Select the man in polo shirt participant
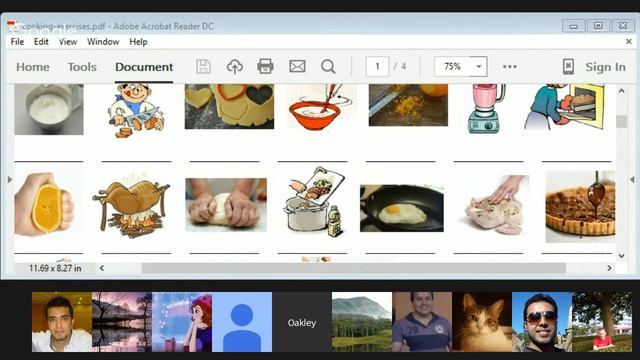This screenshot has height=360, width=640. coord(422,322)
